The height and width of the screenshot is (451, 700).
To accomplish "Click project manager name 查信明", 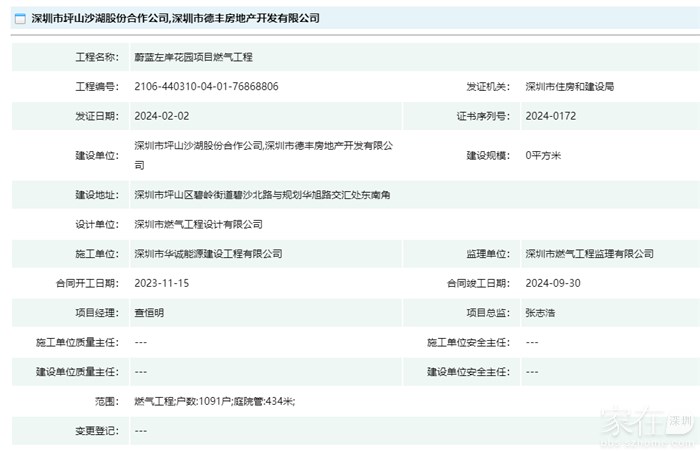I will tap(151, 312).
